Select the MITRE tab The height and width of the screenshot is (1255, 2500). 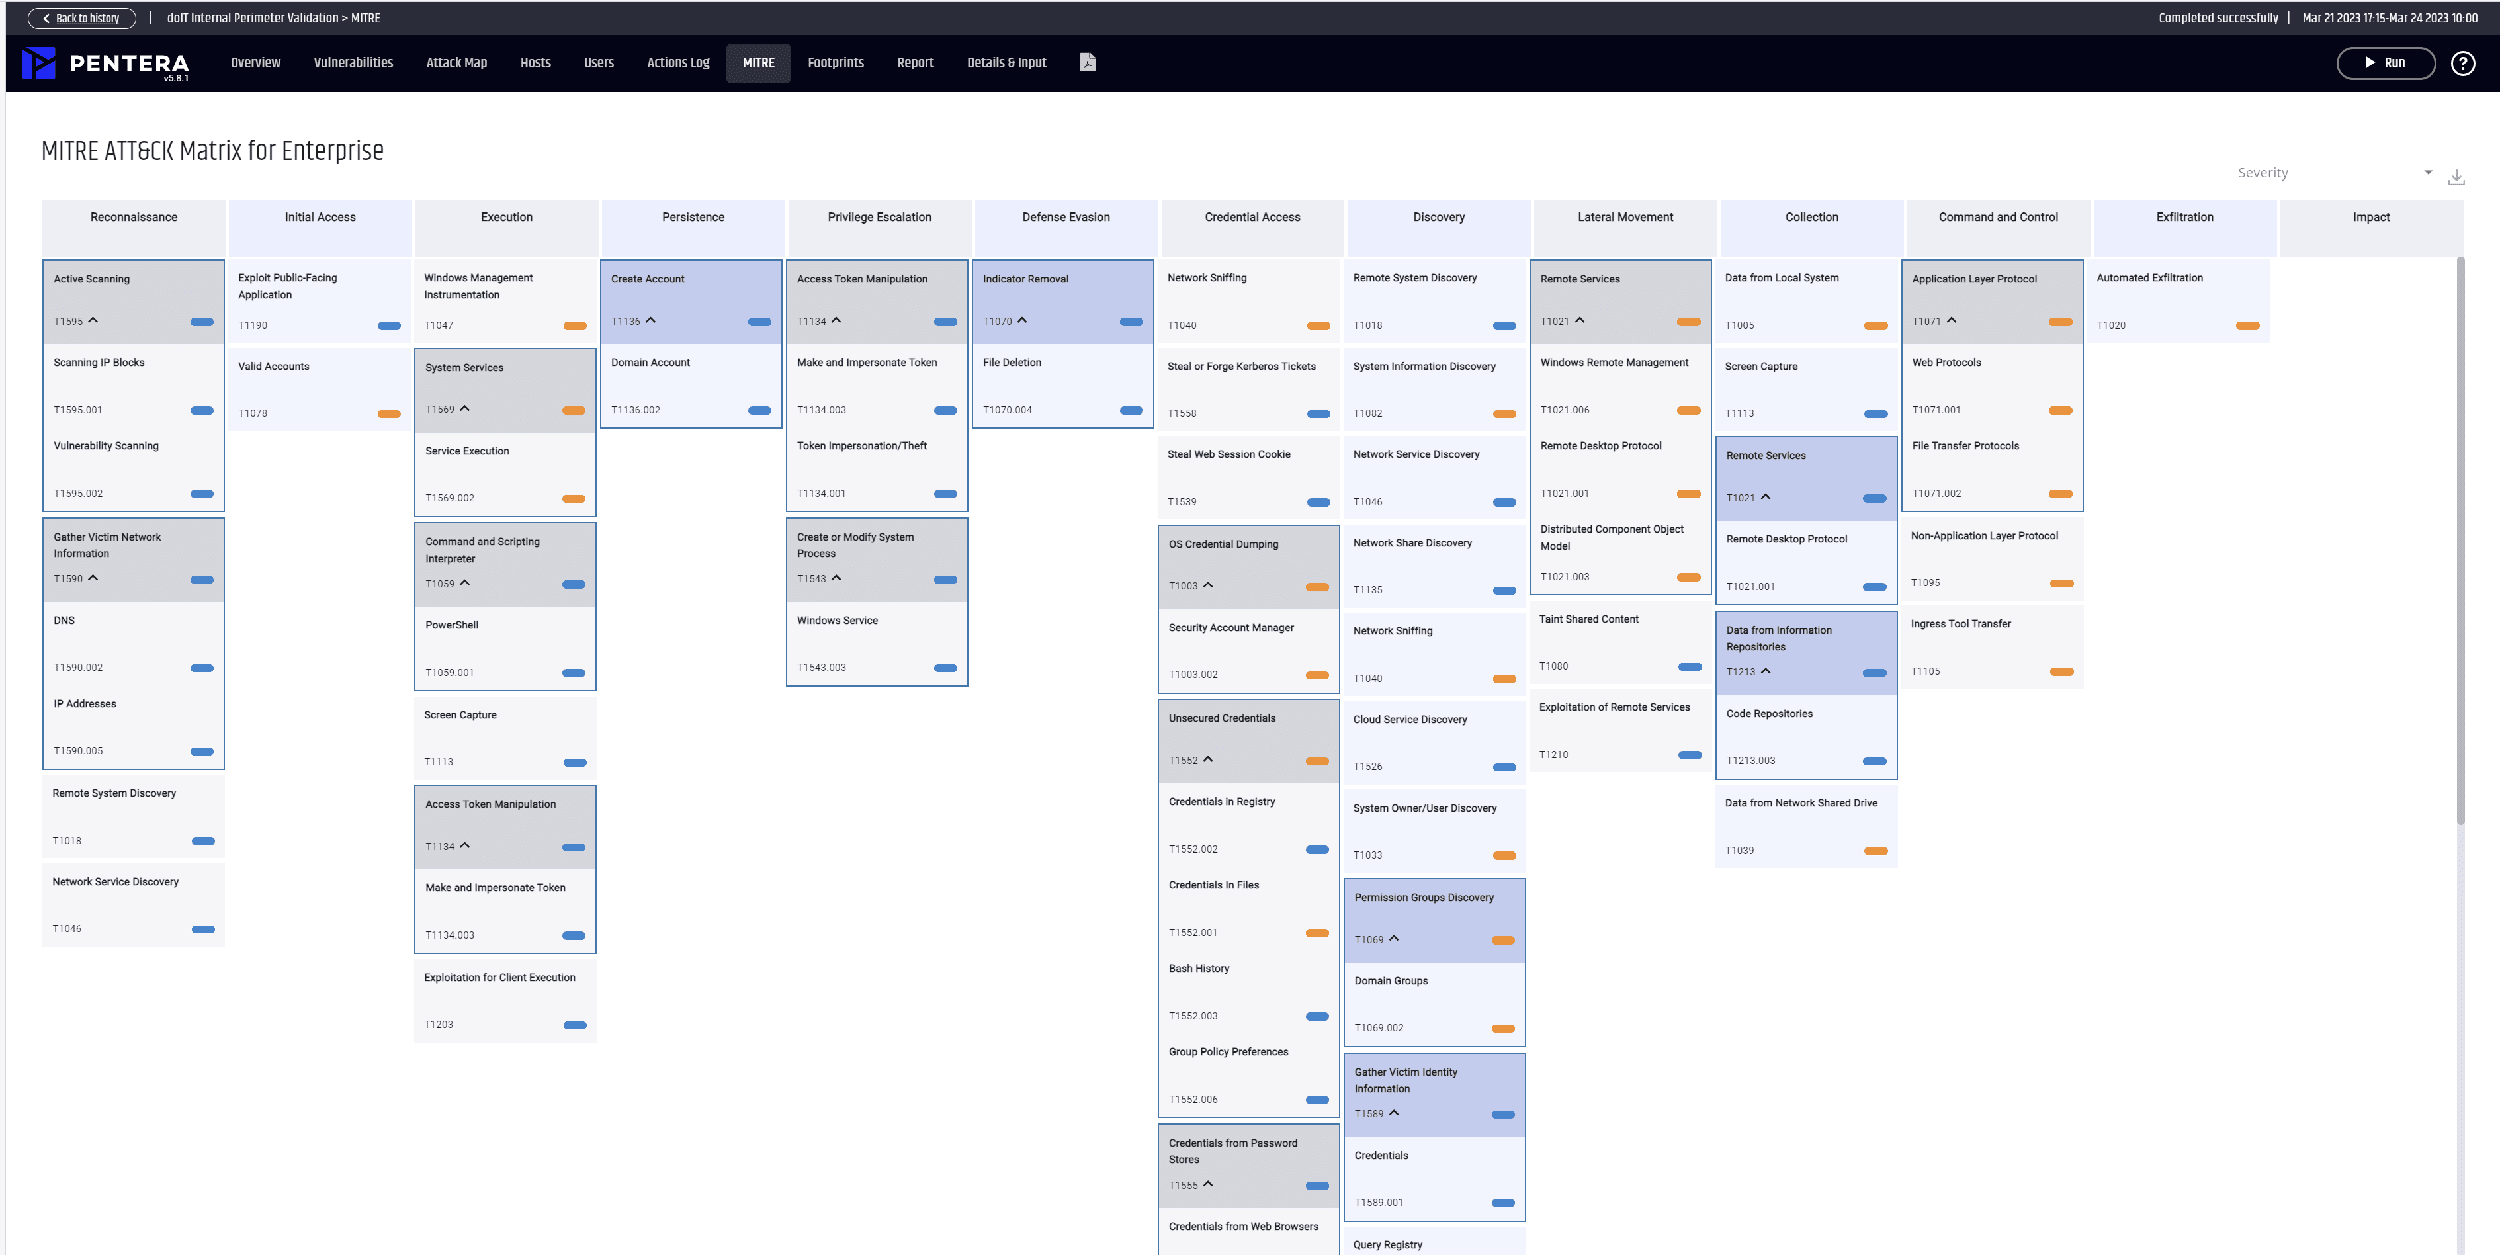[x=758, y=63]
